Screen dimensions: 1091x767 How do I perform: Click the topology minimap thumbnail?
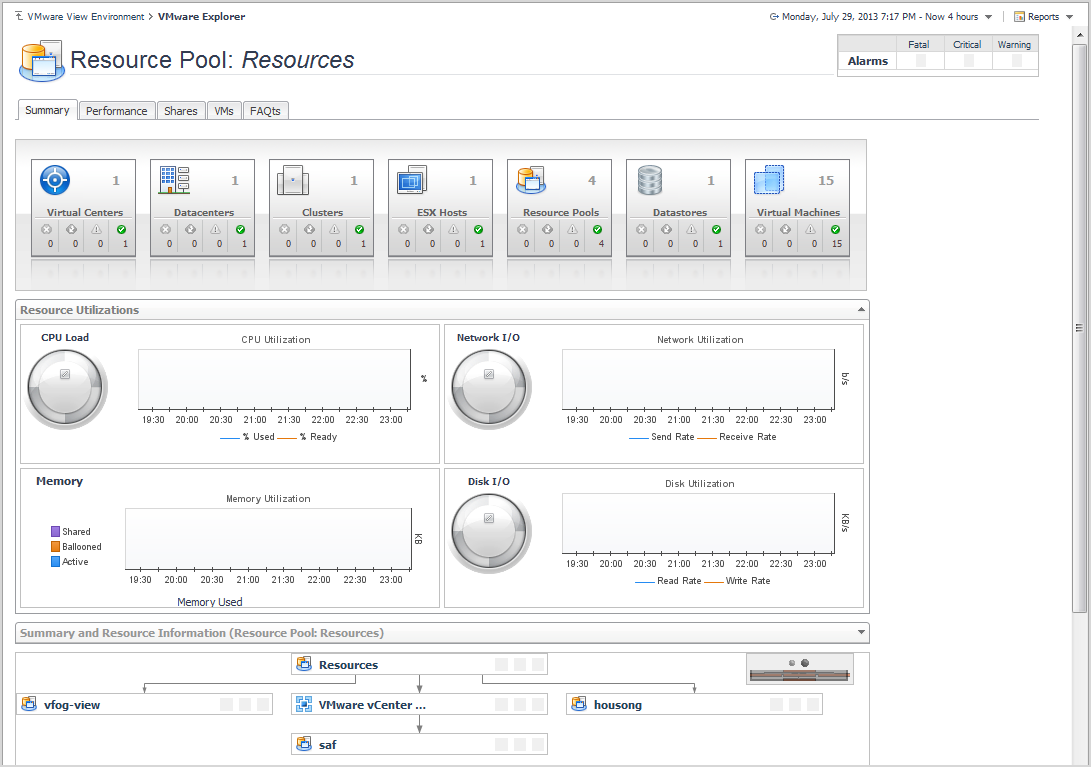[799, 670]
